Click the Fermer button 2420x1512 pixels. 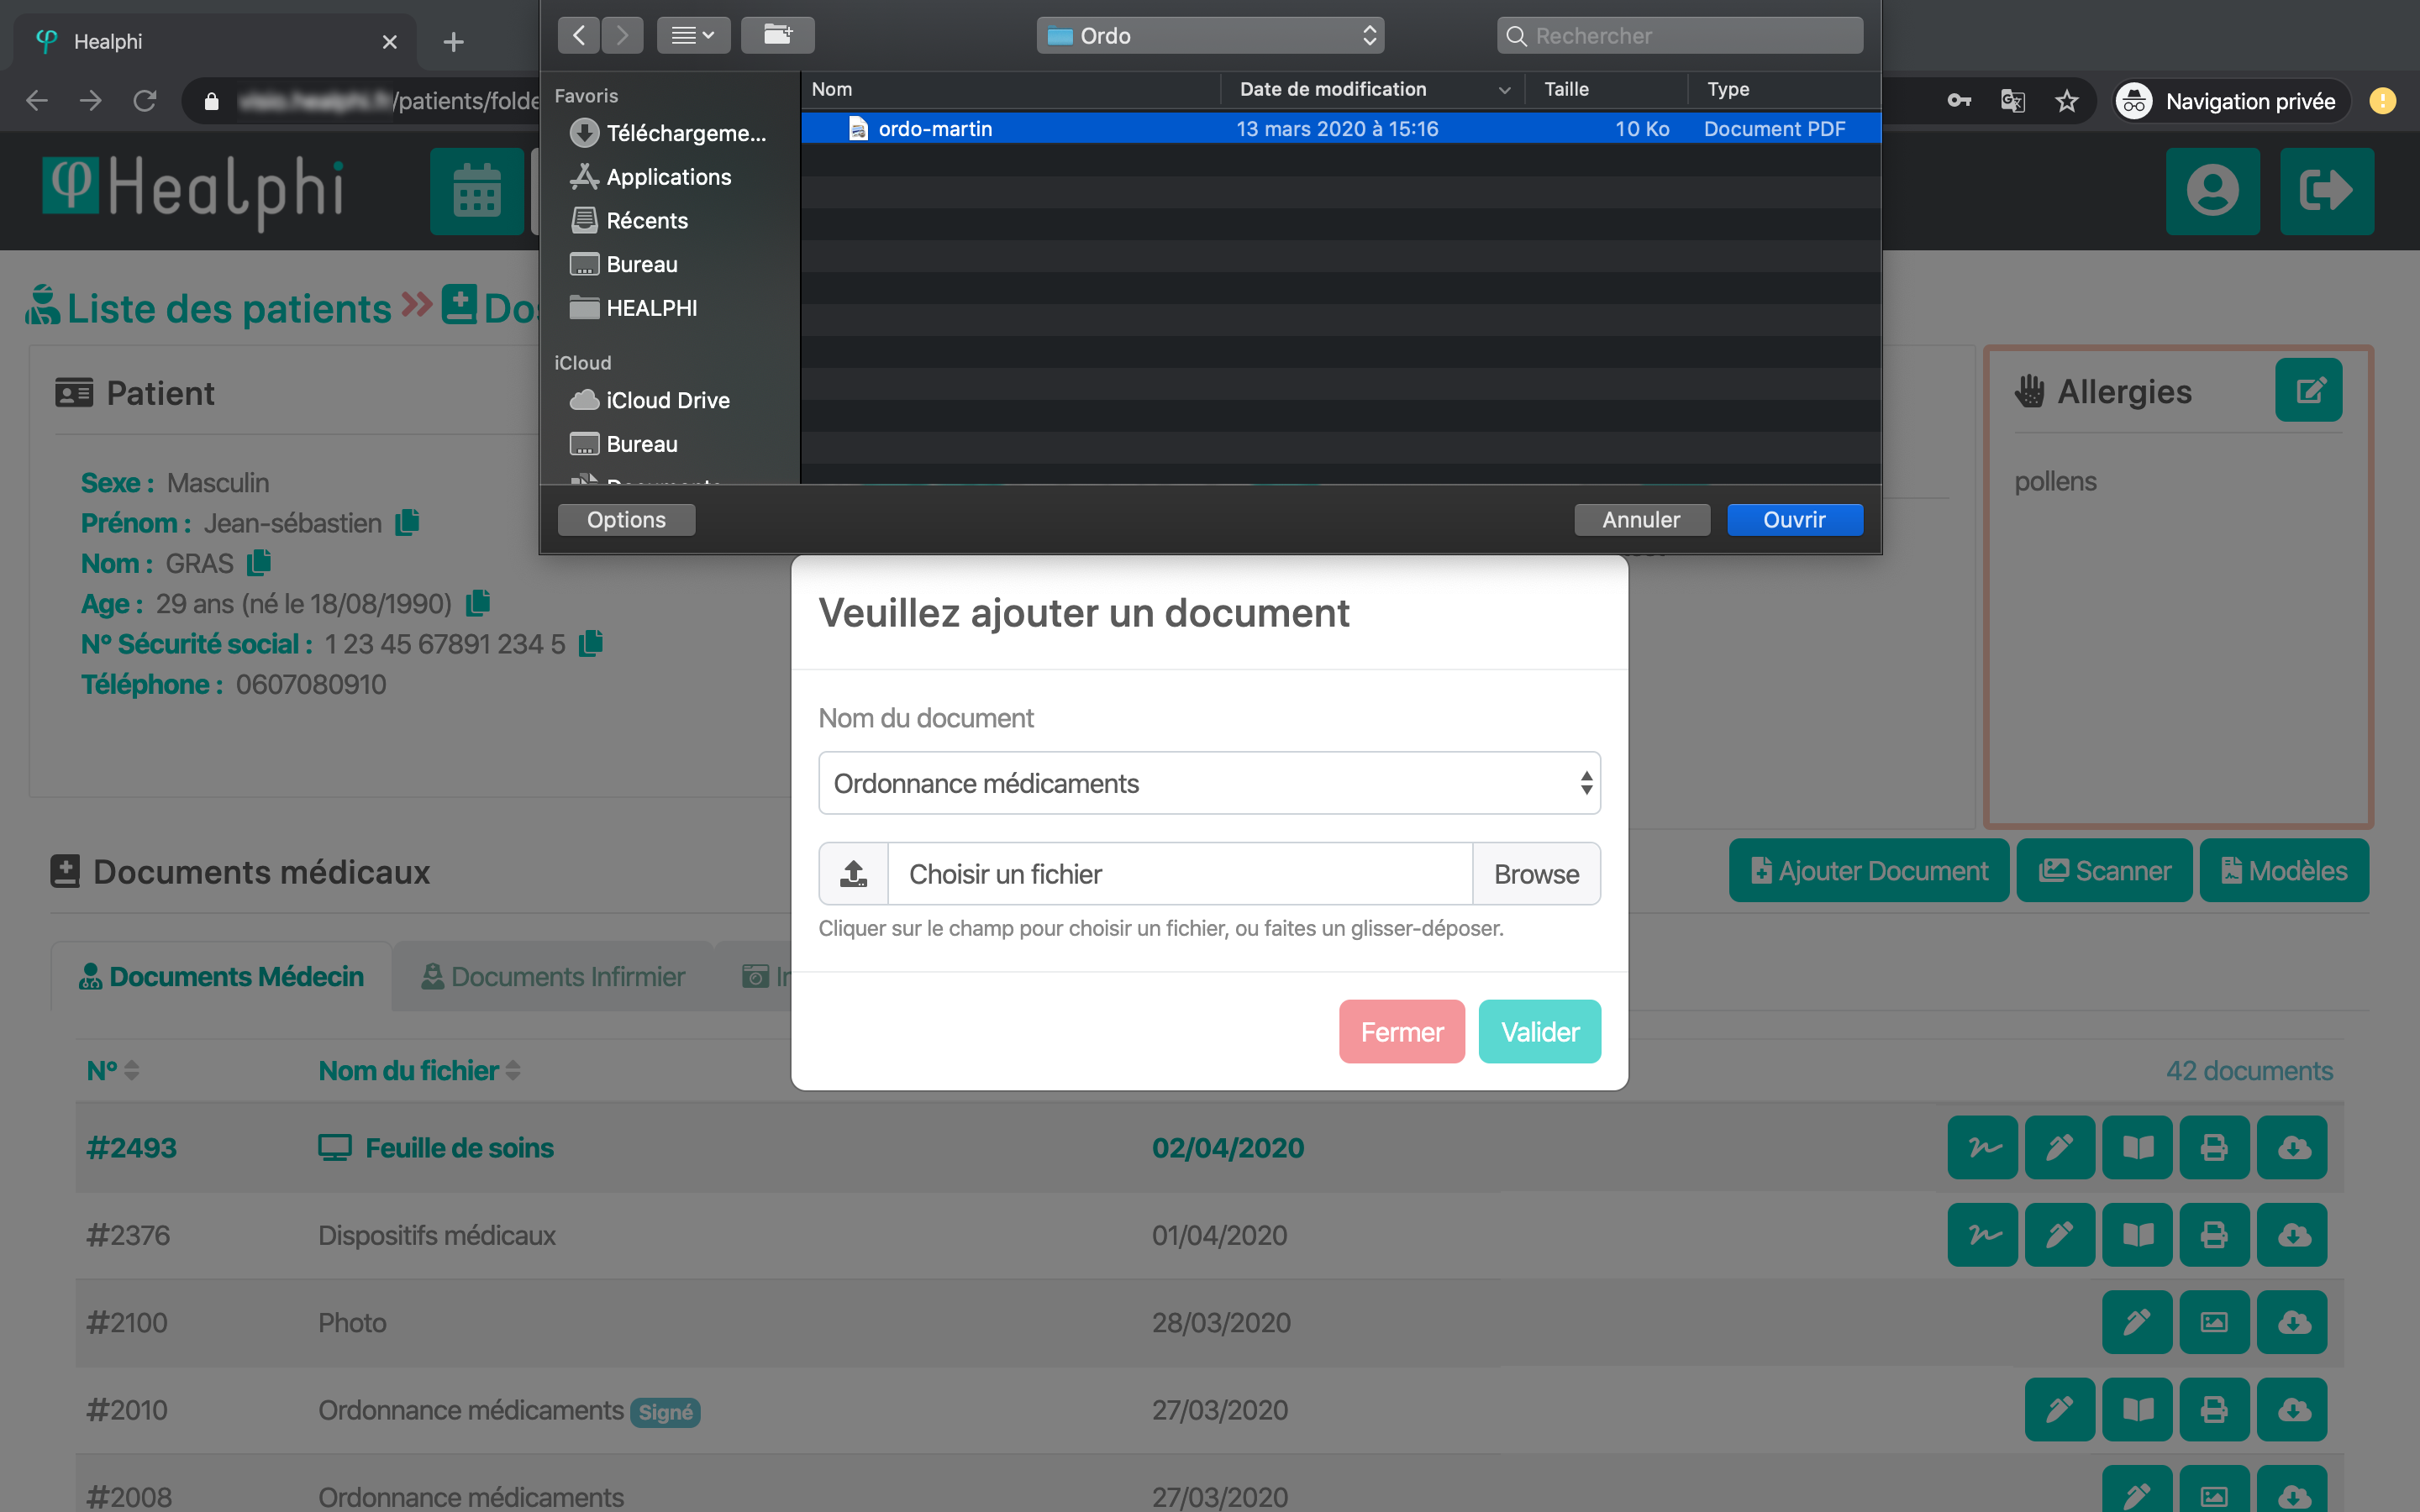[x=1401, y=1031]
